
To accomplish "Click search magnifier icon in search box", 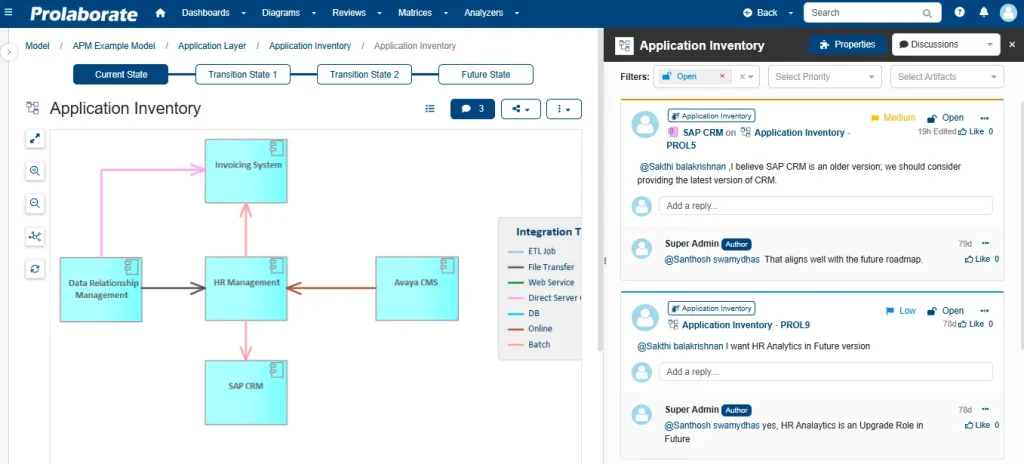I will (927, 13).
